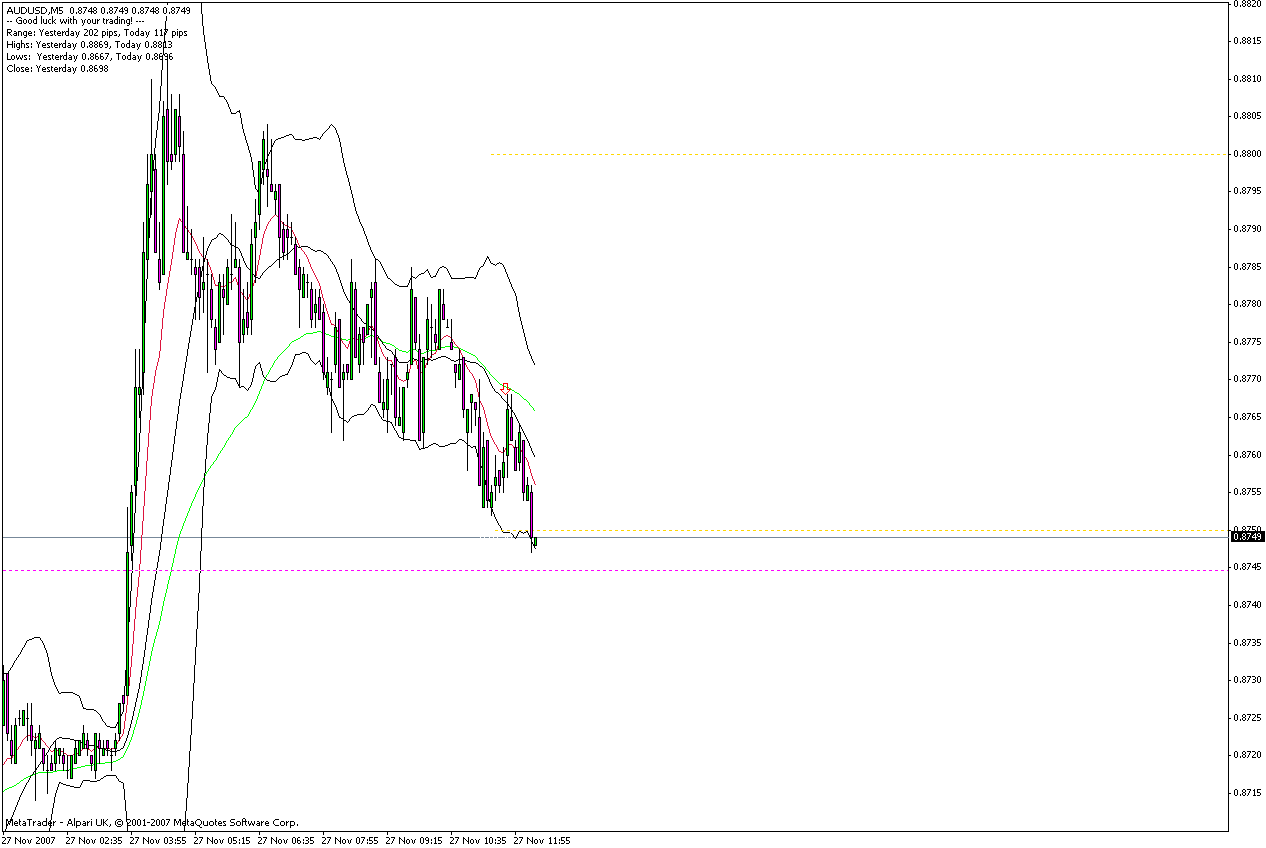The height and width of the screenshot is (848, 1266).
Task: Click the '27 Nov 10:35' time label
Action: point(478,841)
